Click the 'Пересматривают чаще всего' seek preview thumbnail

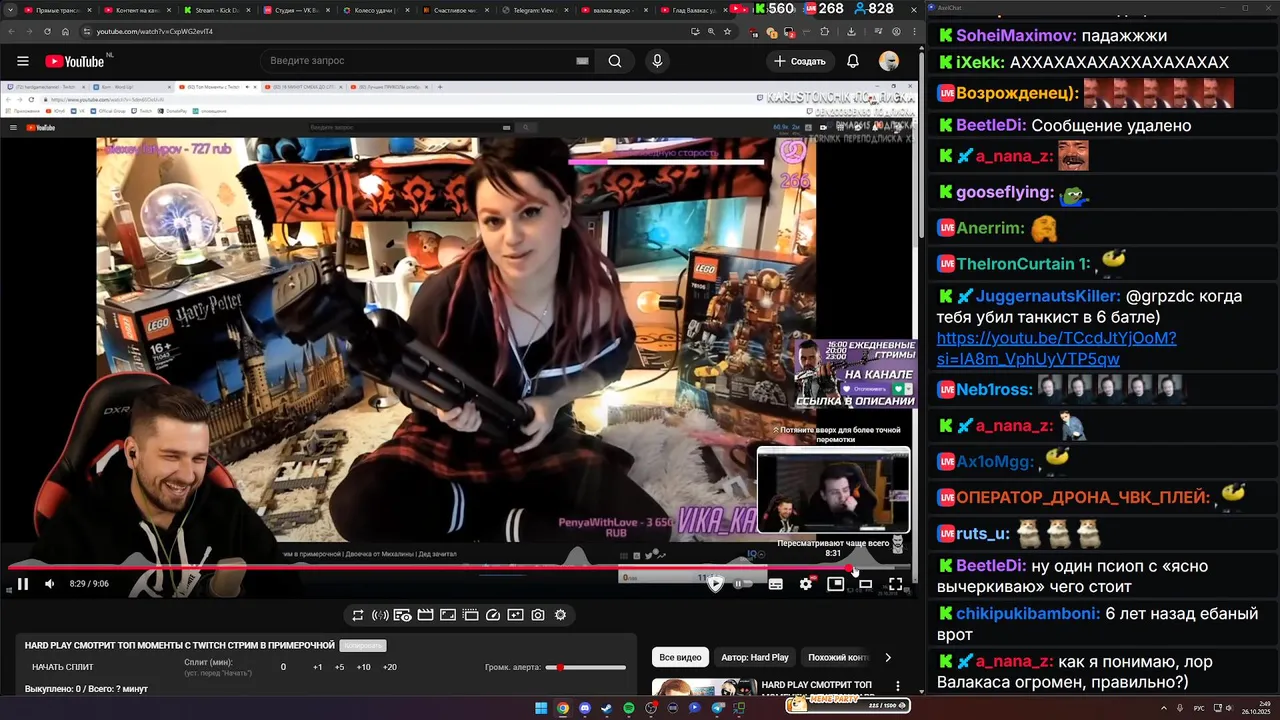[x=833, y=490]
